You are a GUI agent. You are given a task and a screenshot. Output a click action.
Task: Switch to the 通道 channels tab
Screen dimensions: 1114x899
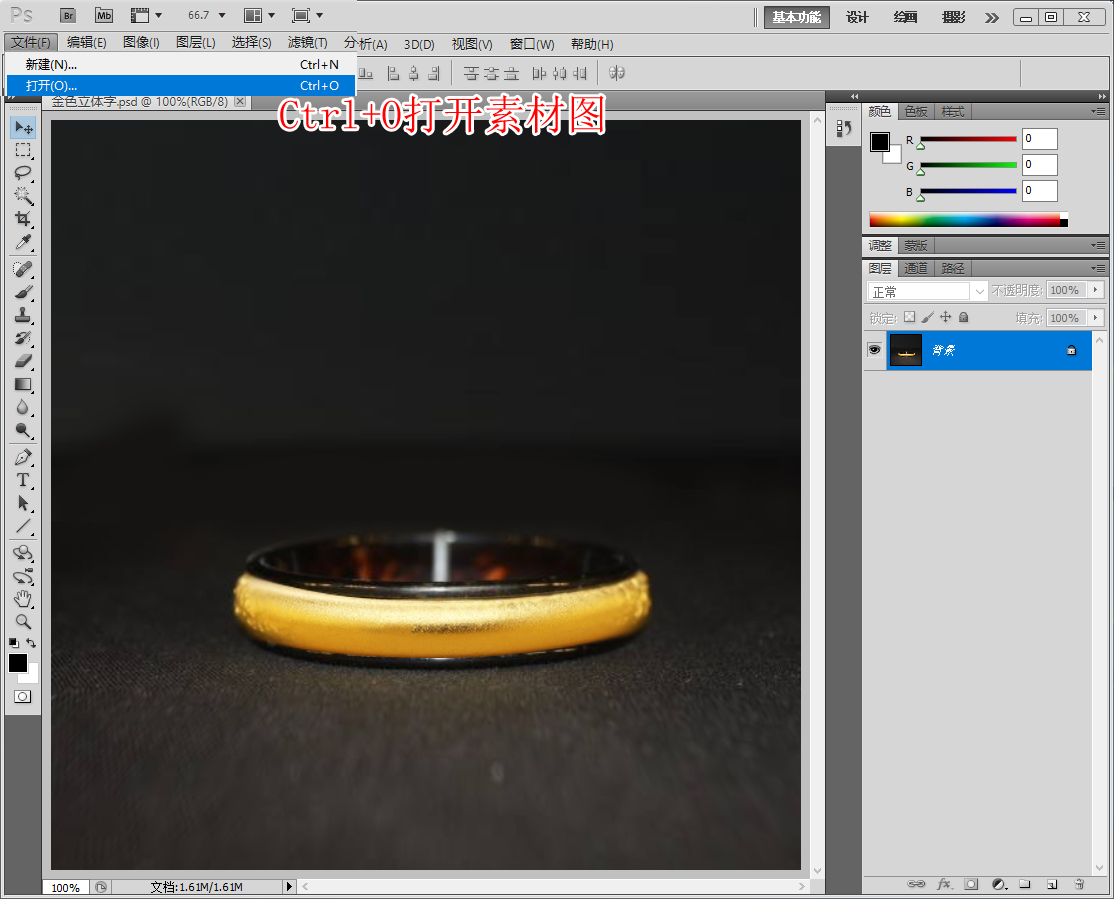point(916,268)
